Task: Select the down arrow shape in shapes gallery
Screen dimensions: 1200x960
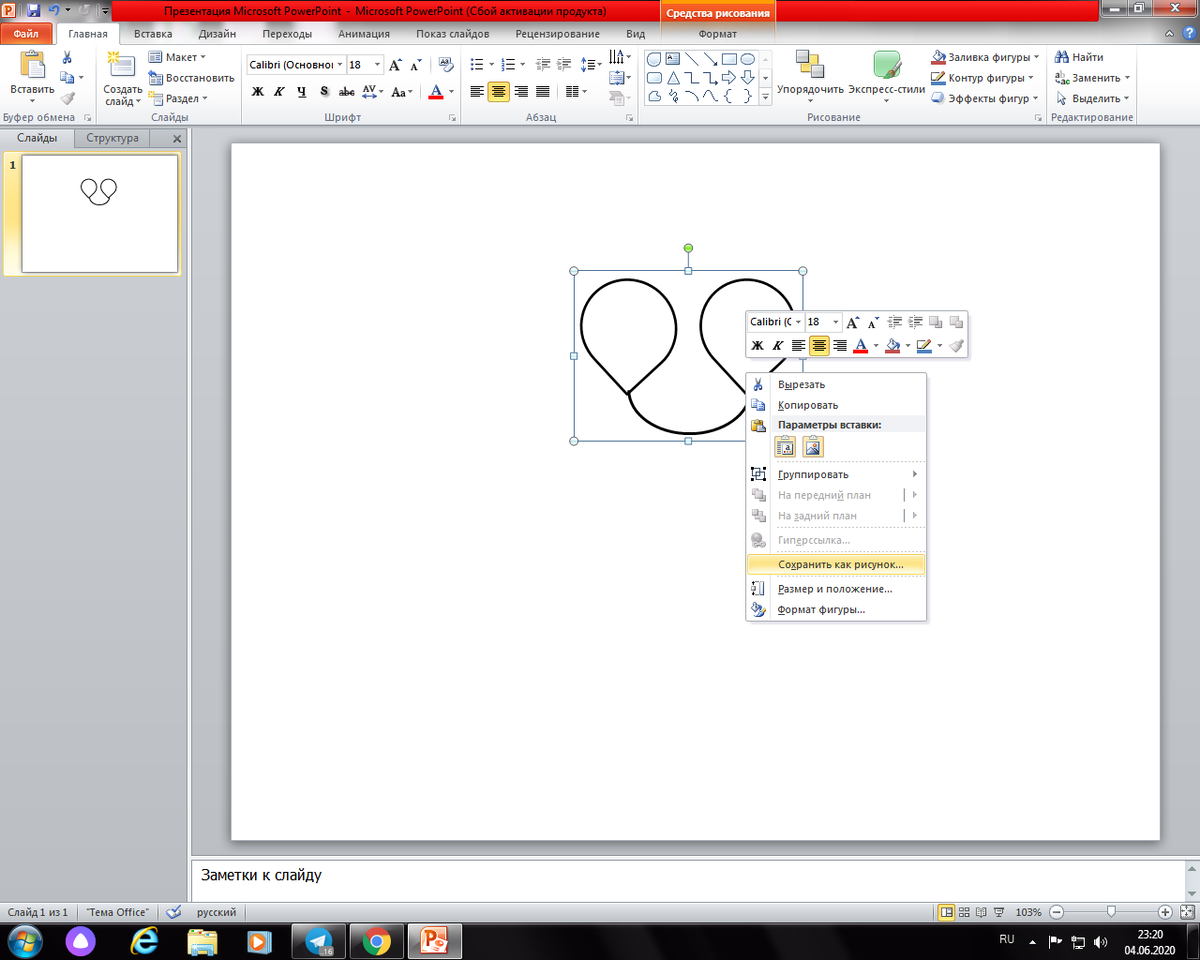Action: [x=747, y=77]
